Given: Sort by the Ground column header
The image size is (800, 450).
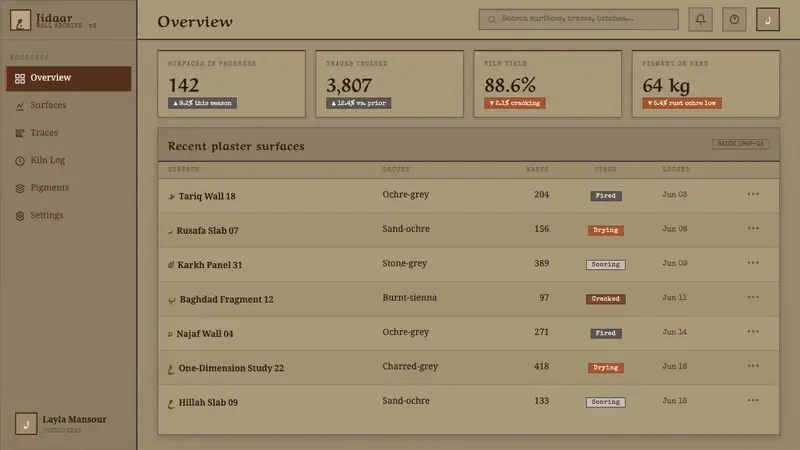Looking at the screenshot, I should 396,169.
